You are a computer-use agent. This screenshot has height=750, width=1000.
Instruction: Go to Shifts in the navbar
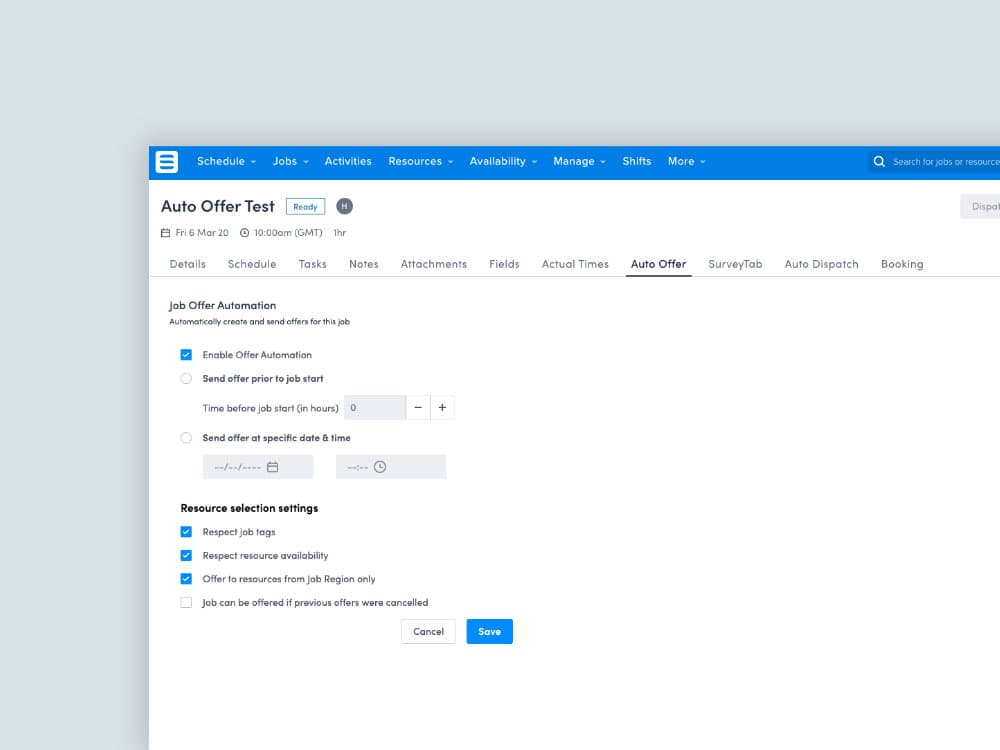tap(636, 161)
